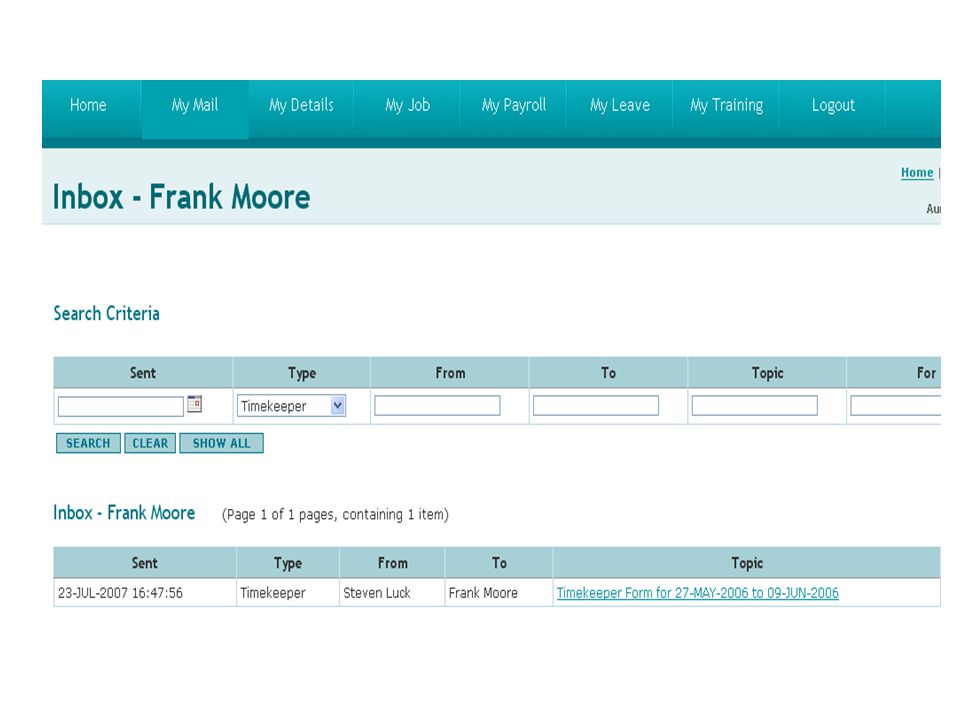
Task: Click the To column header in results table
Action: (x=499, y=563)
